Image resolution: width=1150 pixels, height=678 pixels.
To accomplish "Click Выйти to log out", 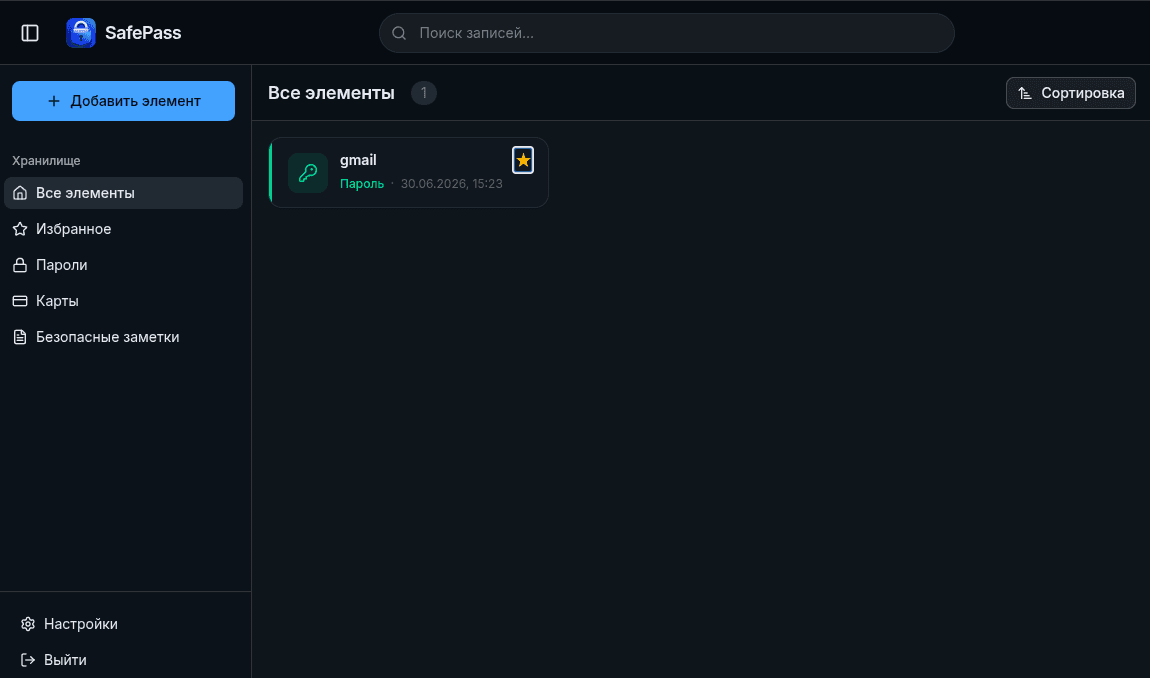I will coord(123,660).
